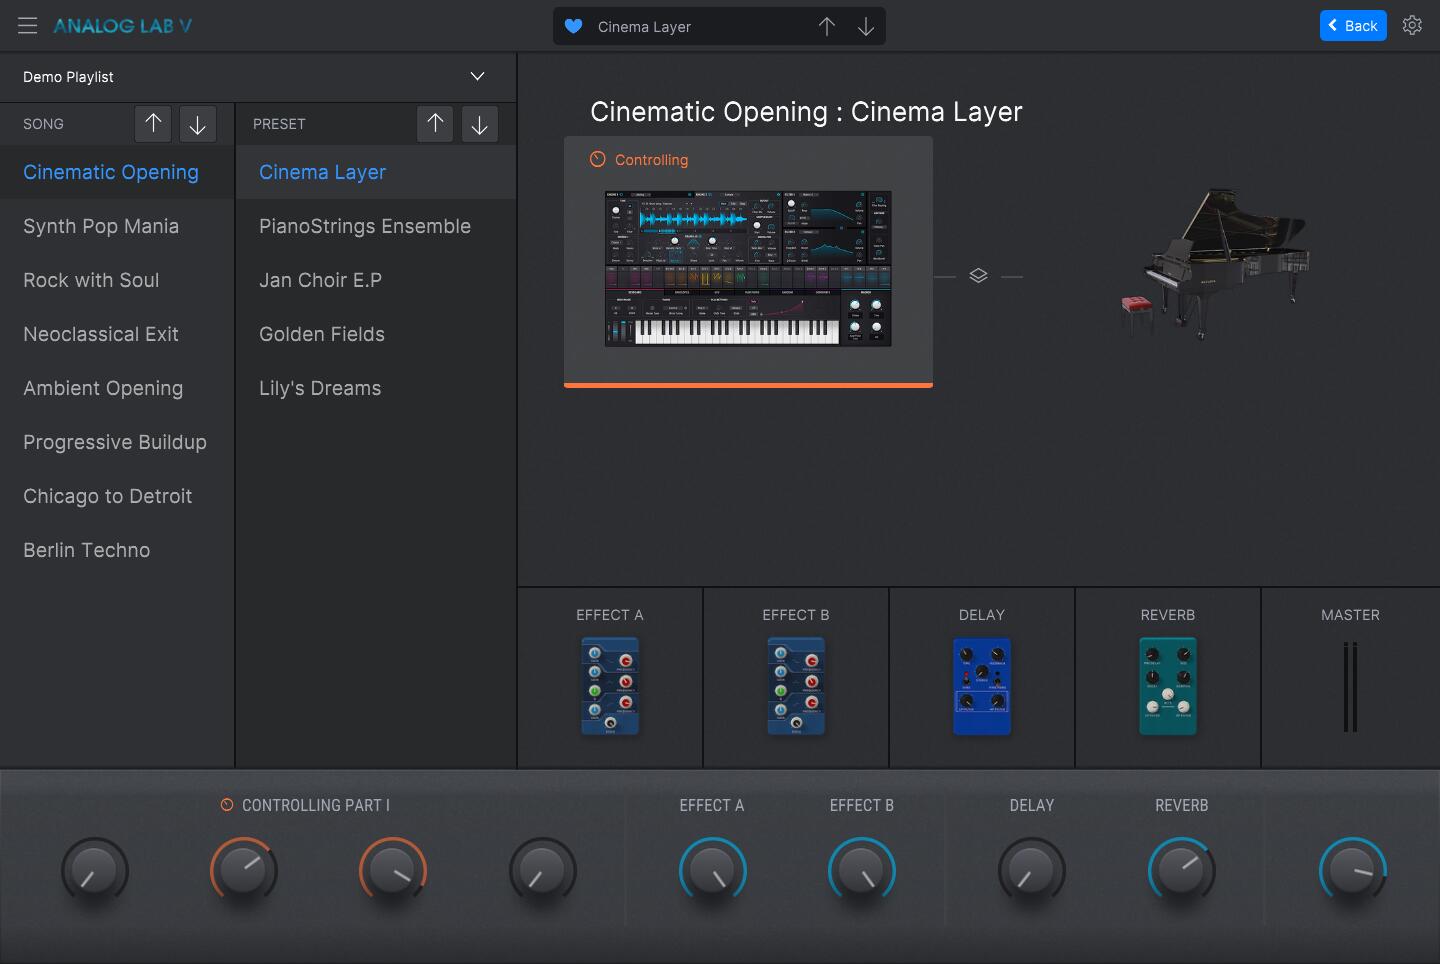Open the Effect B pedal
Viewport: 1440px width, 964px height.
796,686
